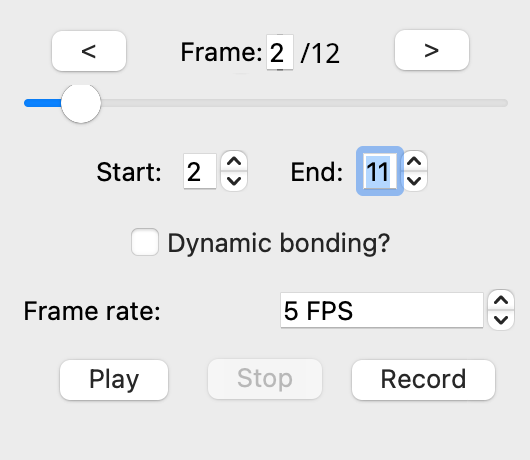Go to the previous frame with <
530x460 pixels.
89,51
